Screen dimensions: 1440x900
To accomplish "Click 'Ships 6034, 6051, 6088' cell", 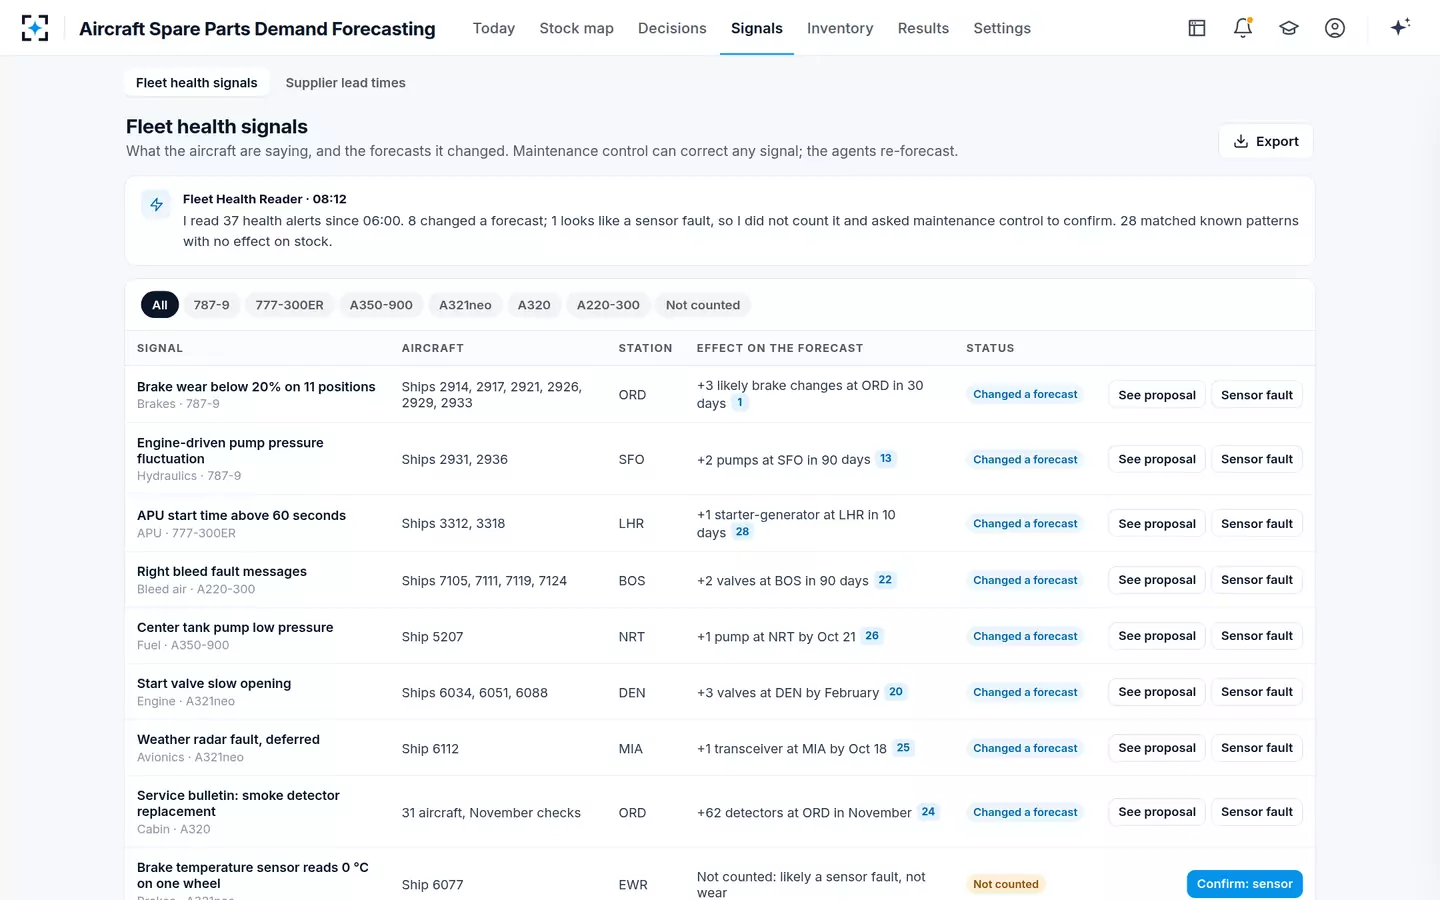I will coord(475,692).
